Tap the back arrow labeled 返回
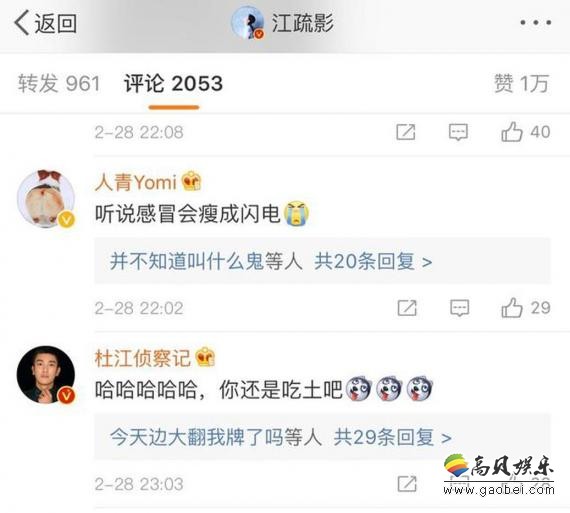The width and height of the screenshot is (570, 513). pos(45,23)
